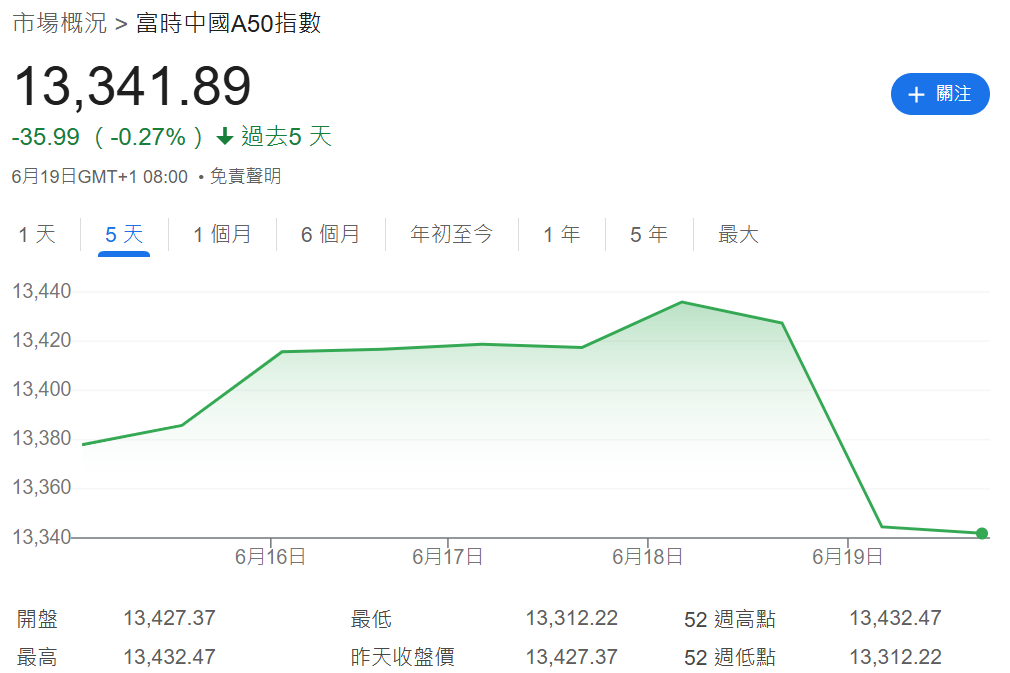Click the 6月16日 x-axis label
The height and width of the screenshot is (673, 1010).
[270, 556]
